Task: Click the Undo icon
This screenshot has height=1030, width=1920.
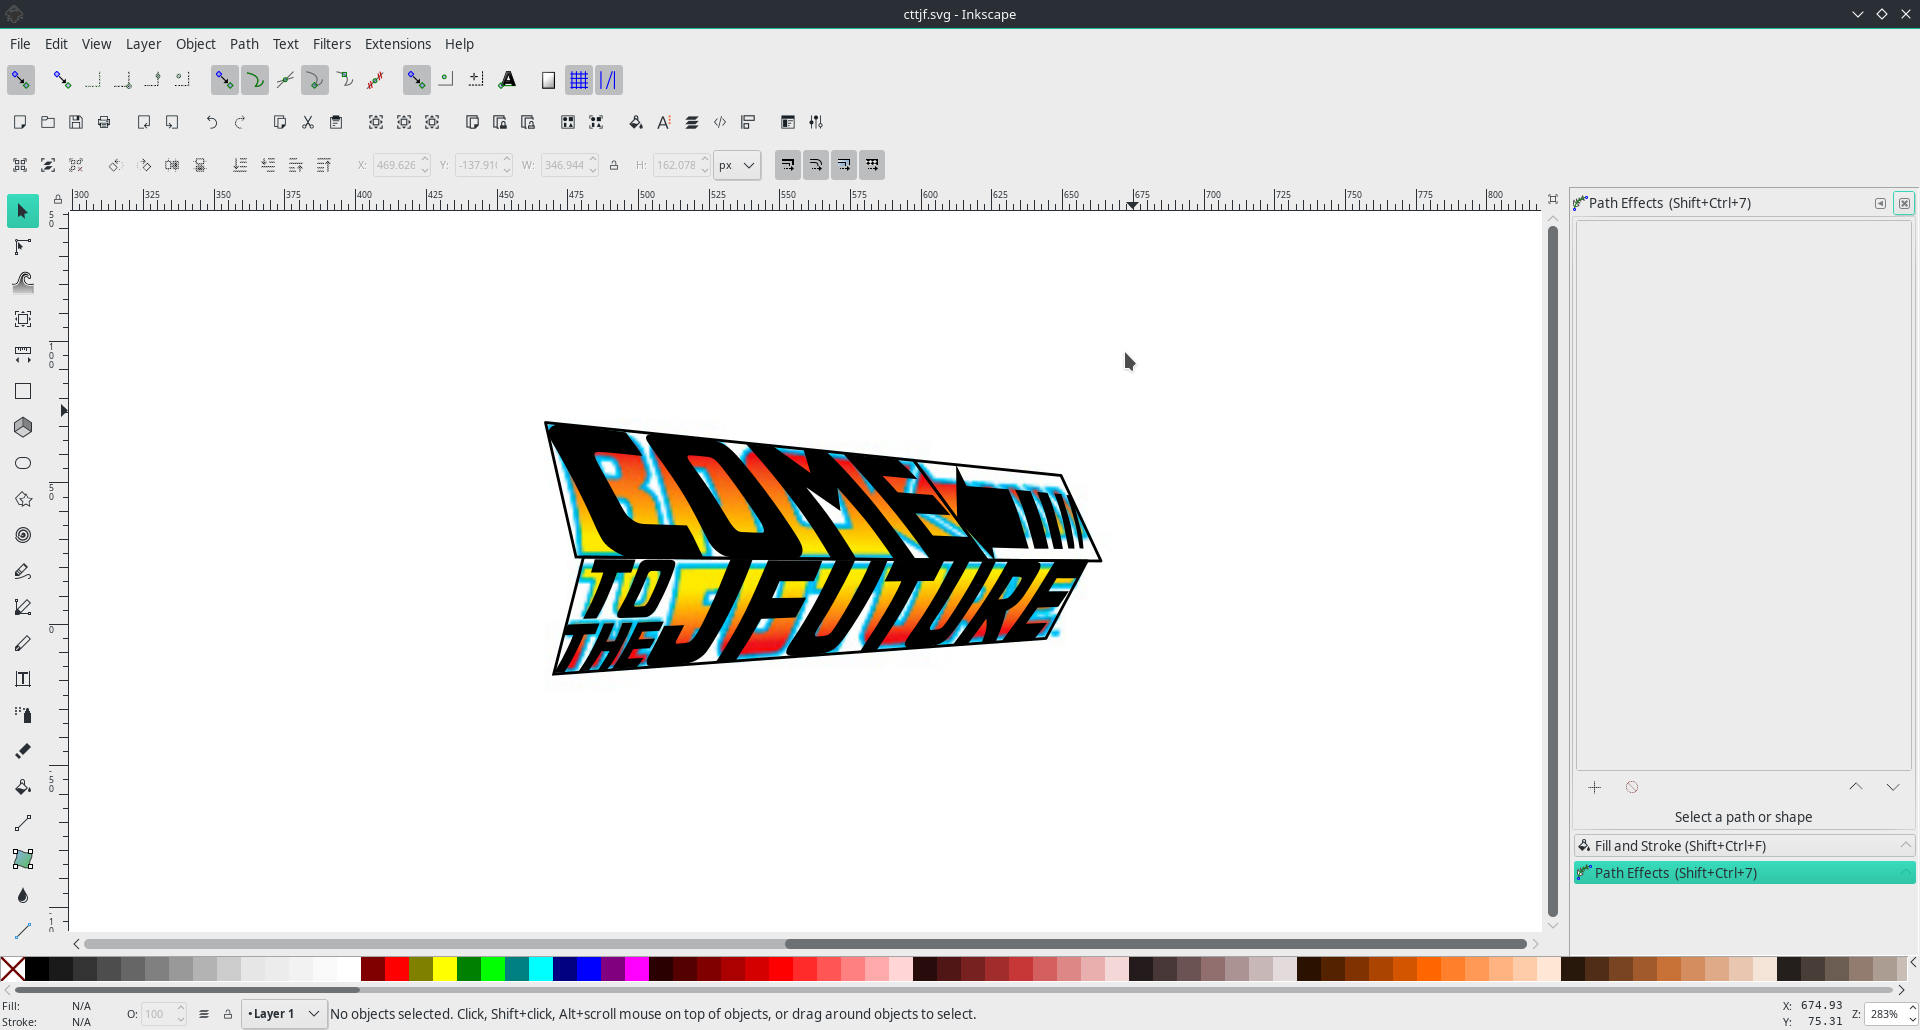Action: pos(212,122)
